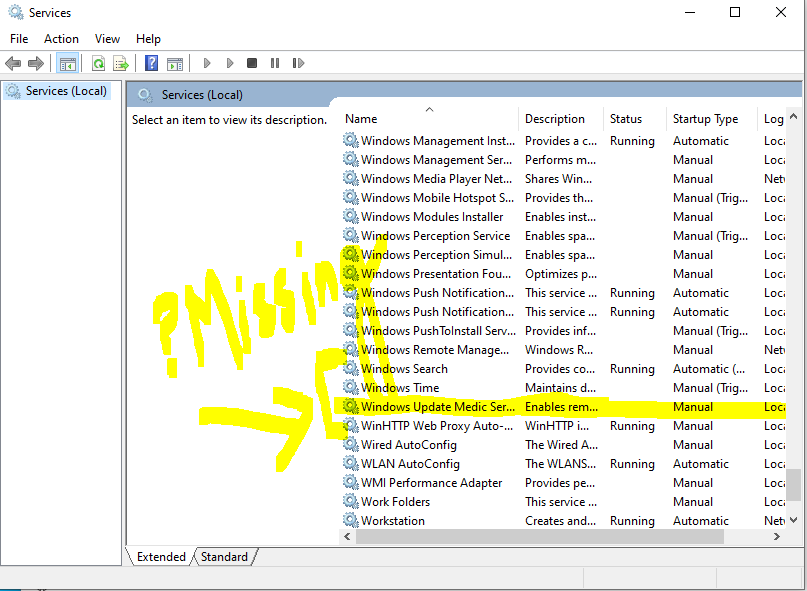Click Automatic startup type of Workstation row

point(700,520)
